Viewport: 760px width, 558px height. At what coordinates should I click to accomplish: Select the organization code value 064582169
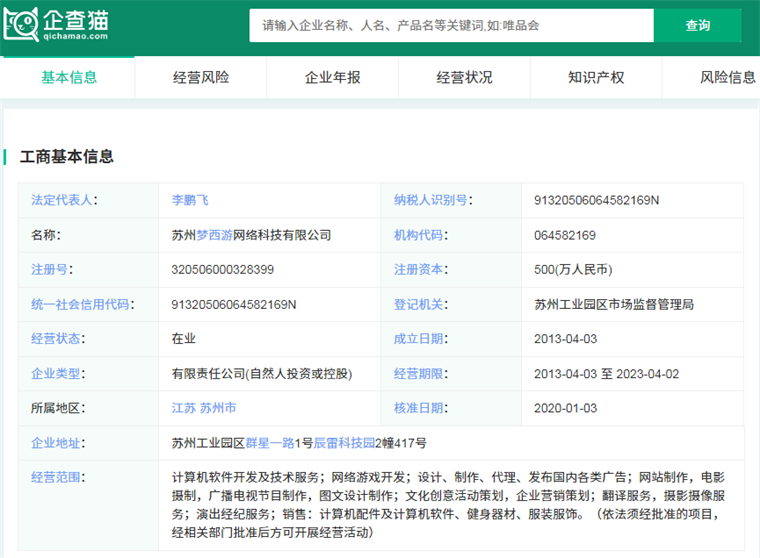[565, 236]
